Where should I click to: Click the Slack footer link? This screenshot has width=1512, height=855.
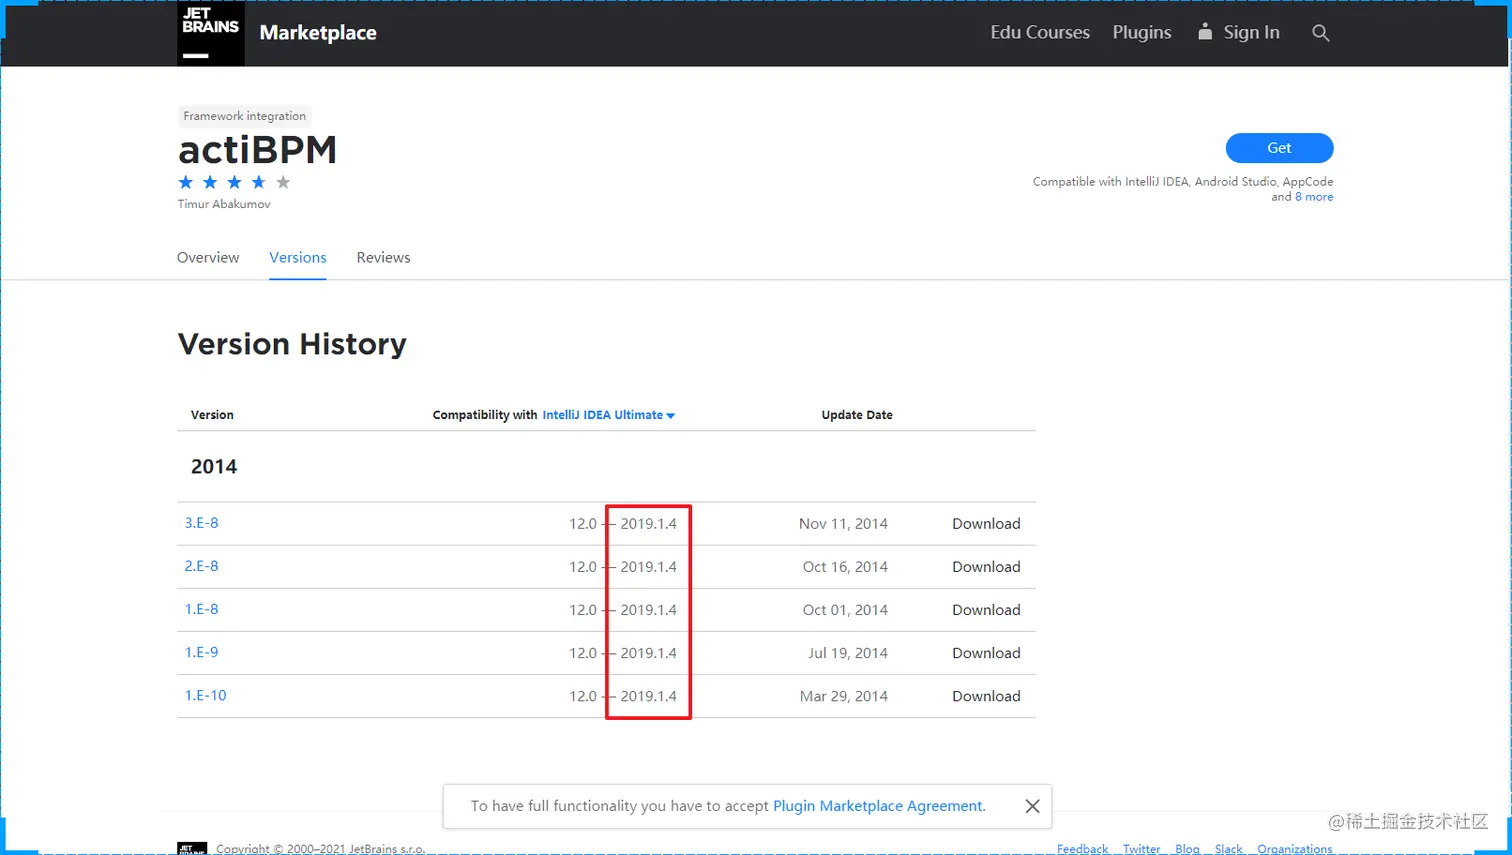point(1228,849)
